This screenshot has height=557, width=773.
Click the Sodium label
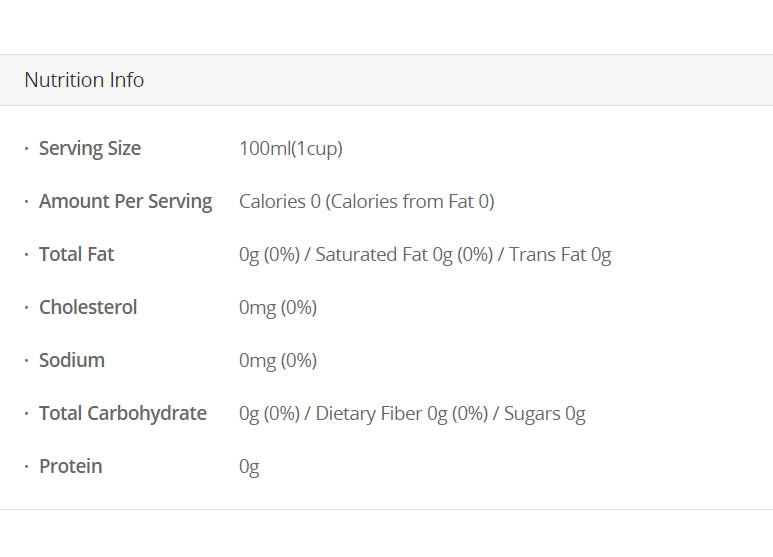pyautogui.click(x=71, y=360)
